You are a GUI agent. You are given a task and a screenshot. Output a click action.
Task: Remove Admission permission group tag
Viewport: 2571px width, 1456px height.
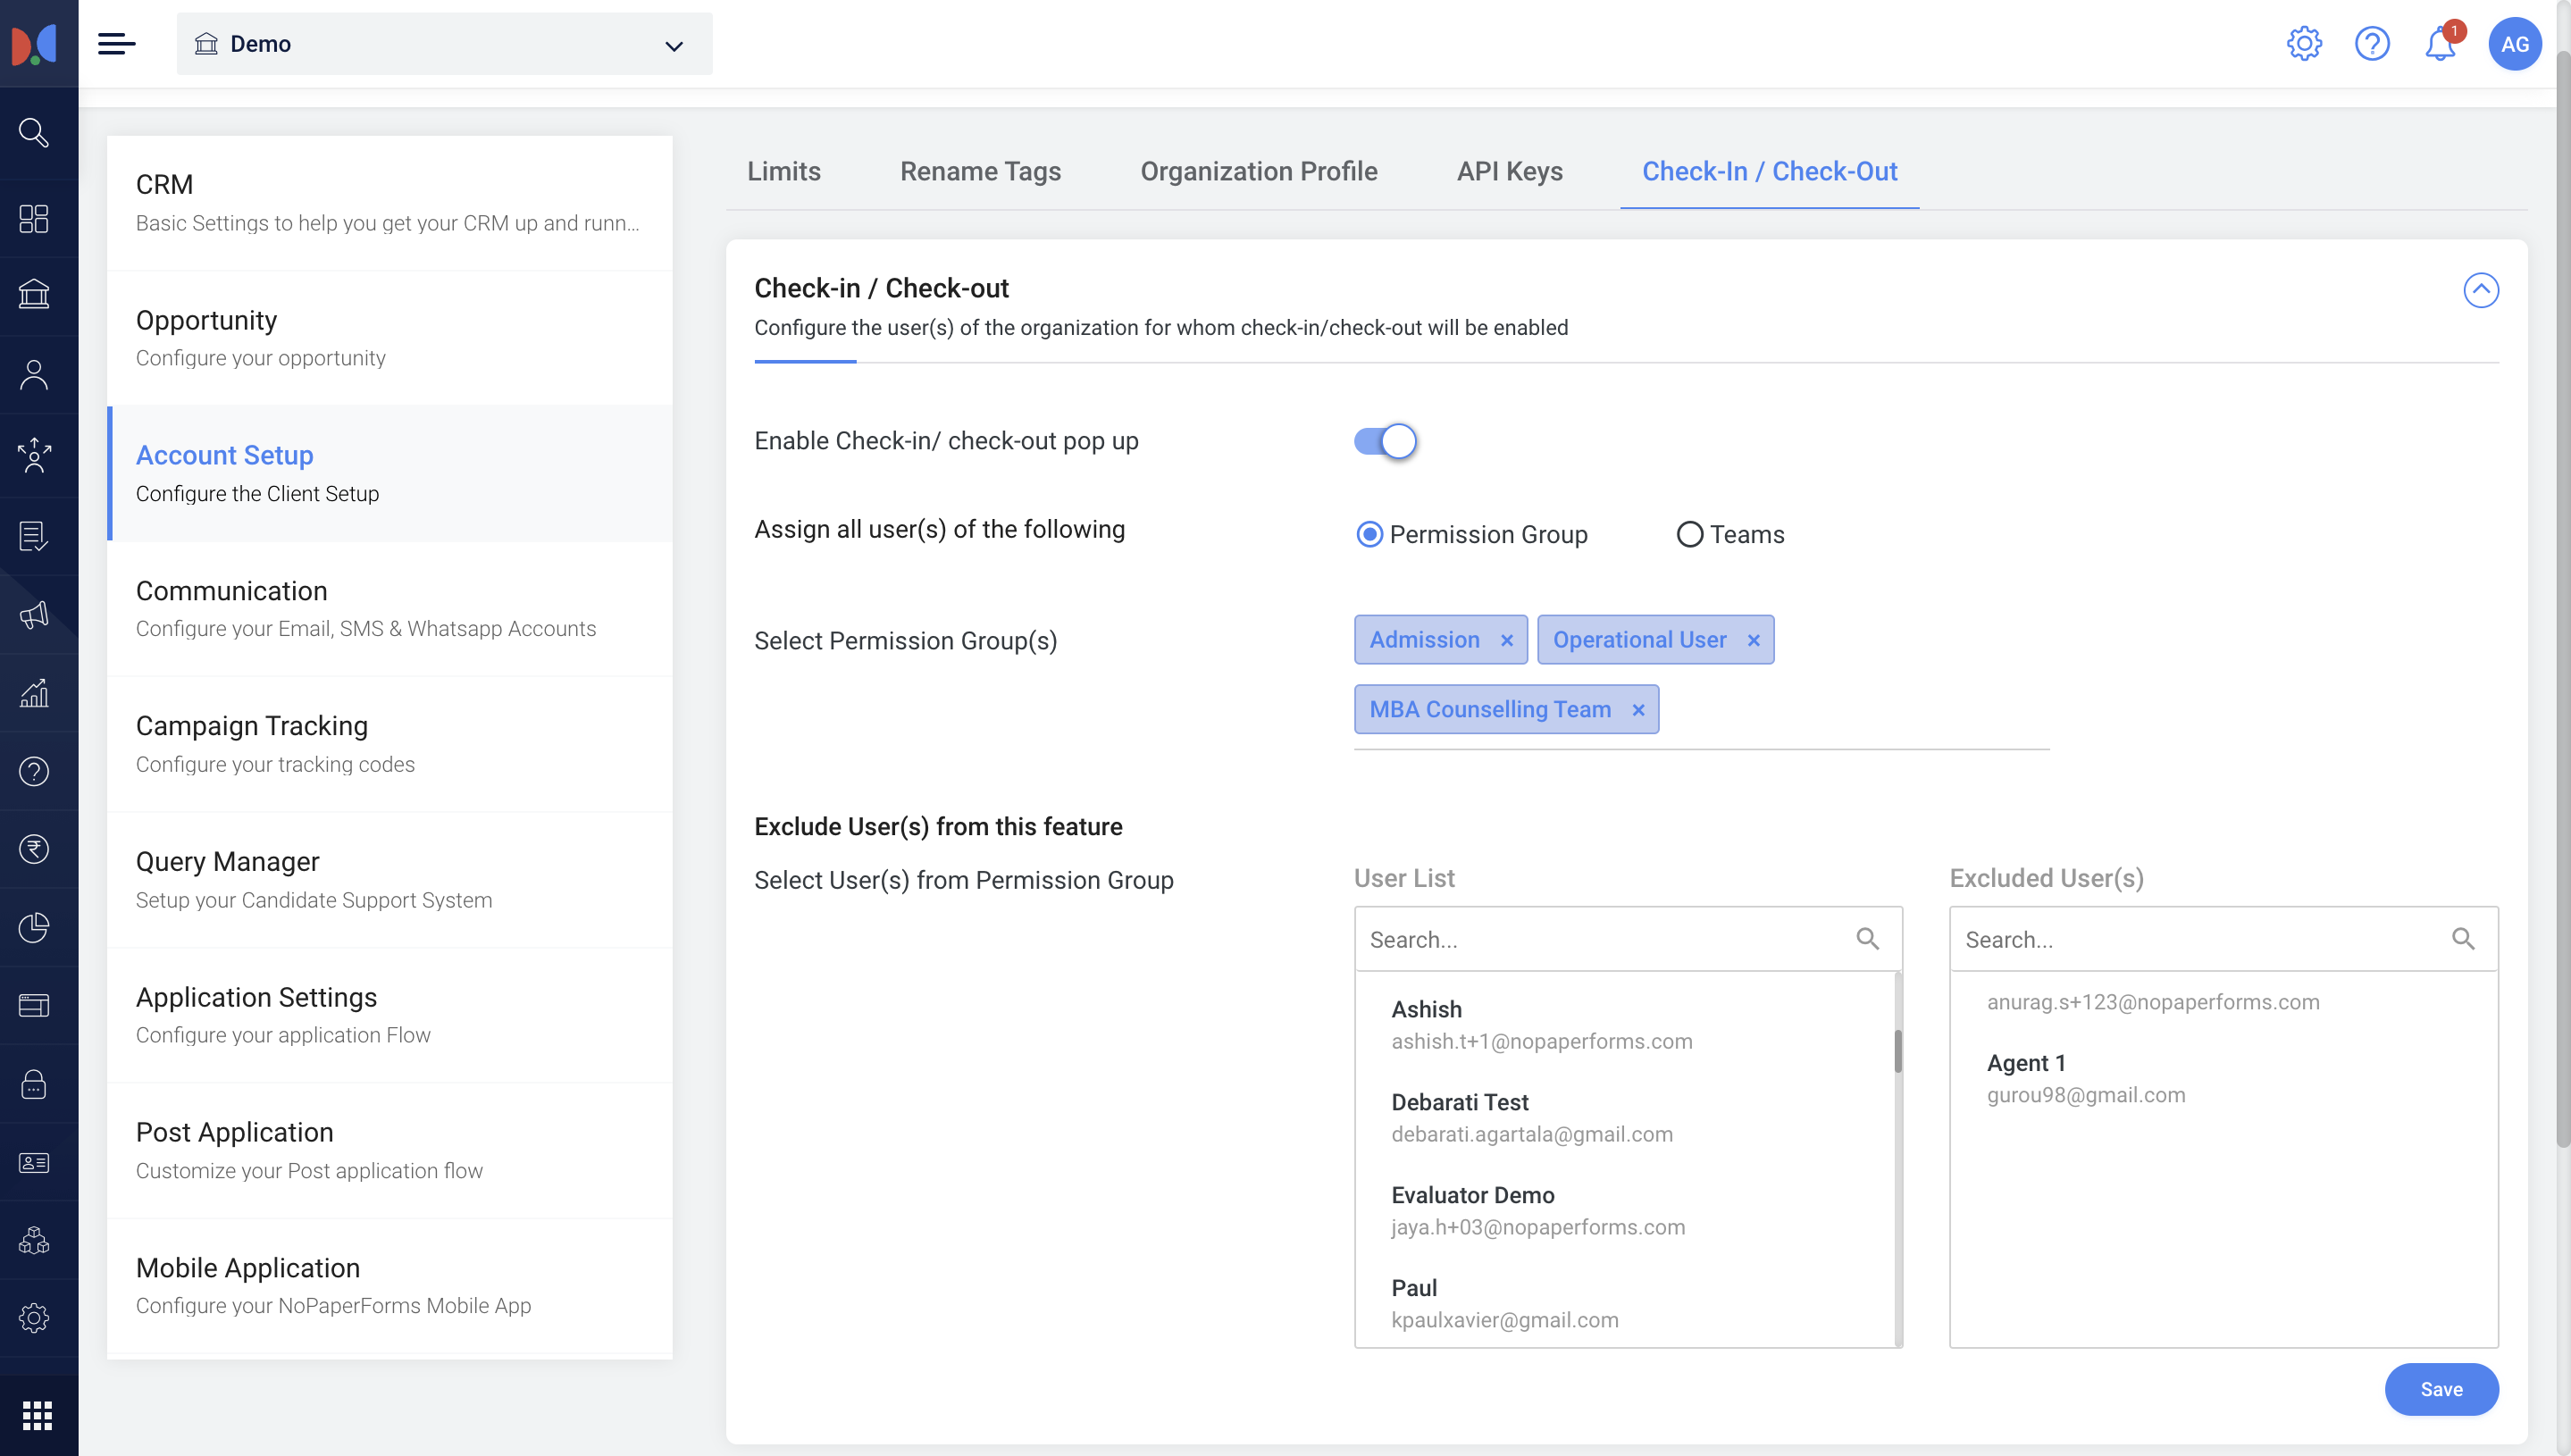[1506, 640]
